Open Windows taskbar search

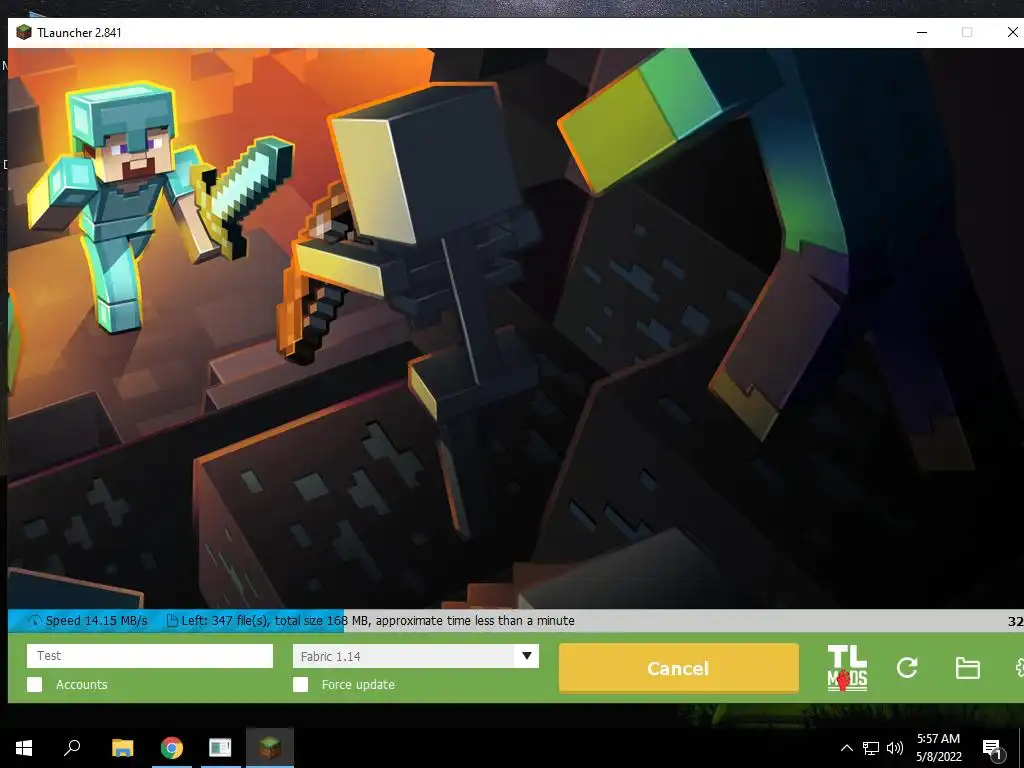72,748
